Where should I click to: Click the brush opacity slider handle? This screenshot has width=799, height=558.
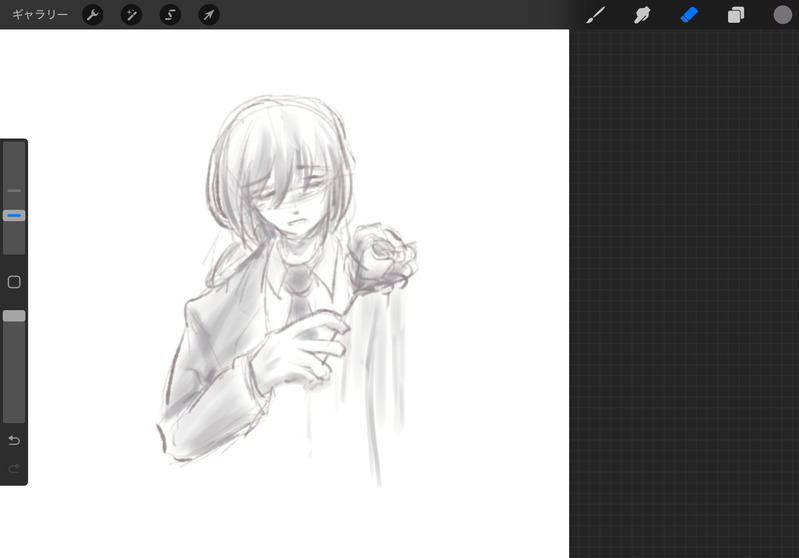14,316
